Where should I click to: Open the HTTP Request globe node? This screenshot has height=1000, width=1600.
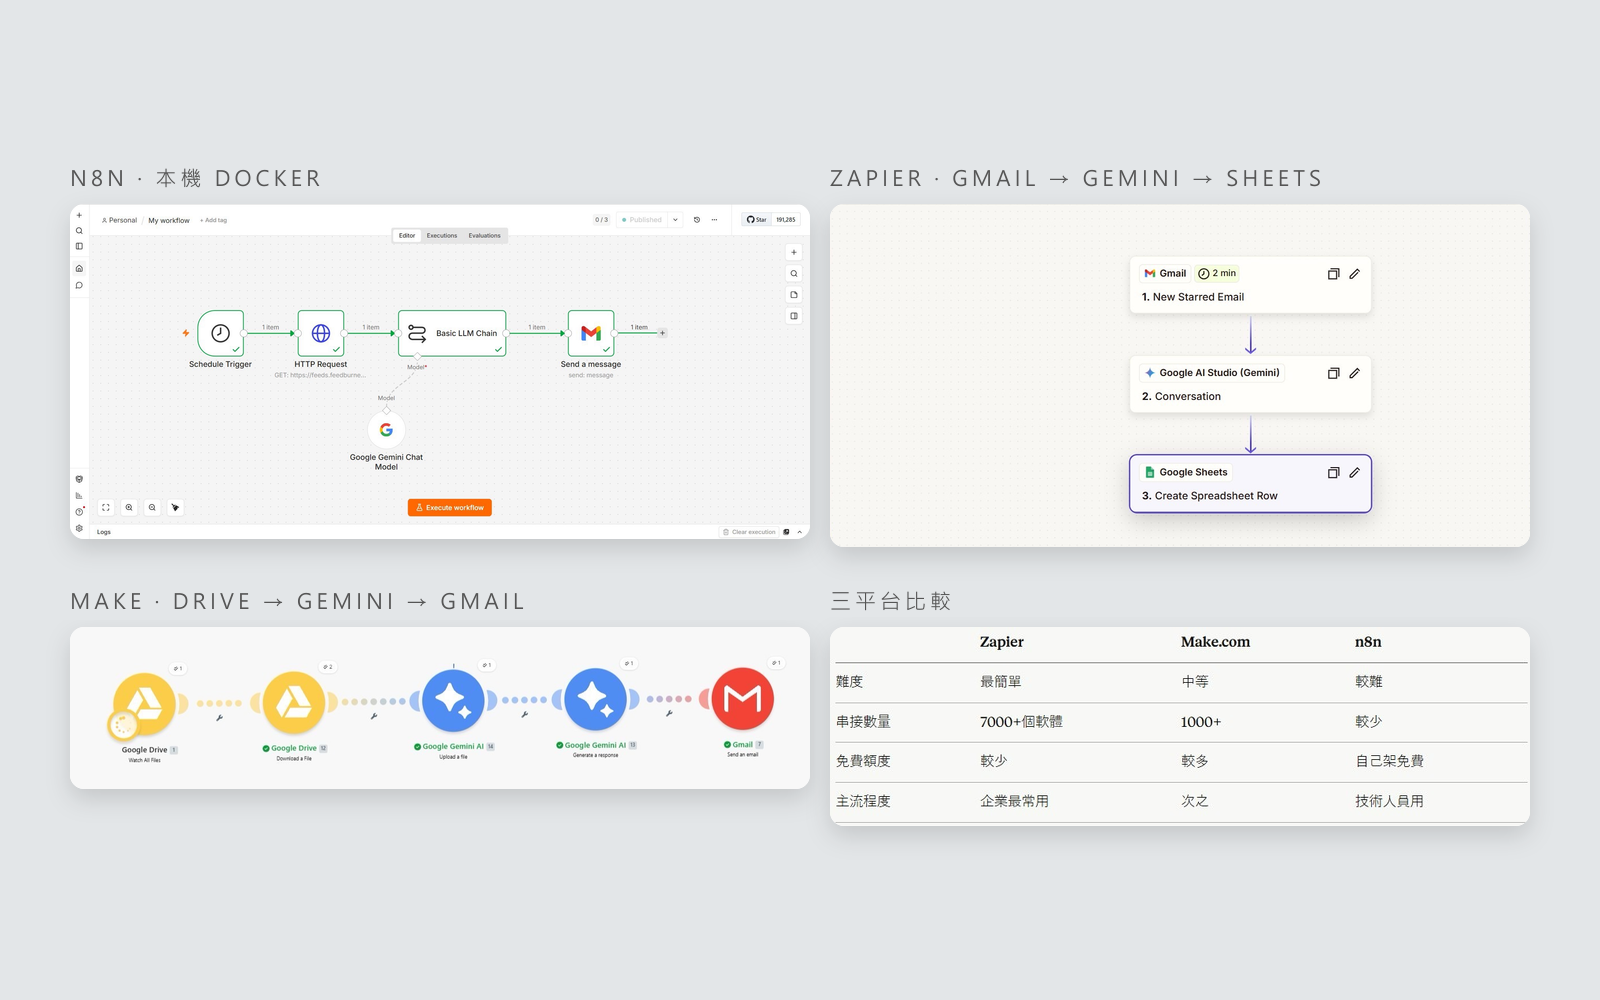click(321, 333)
